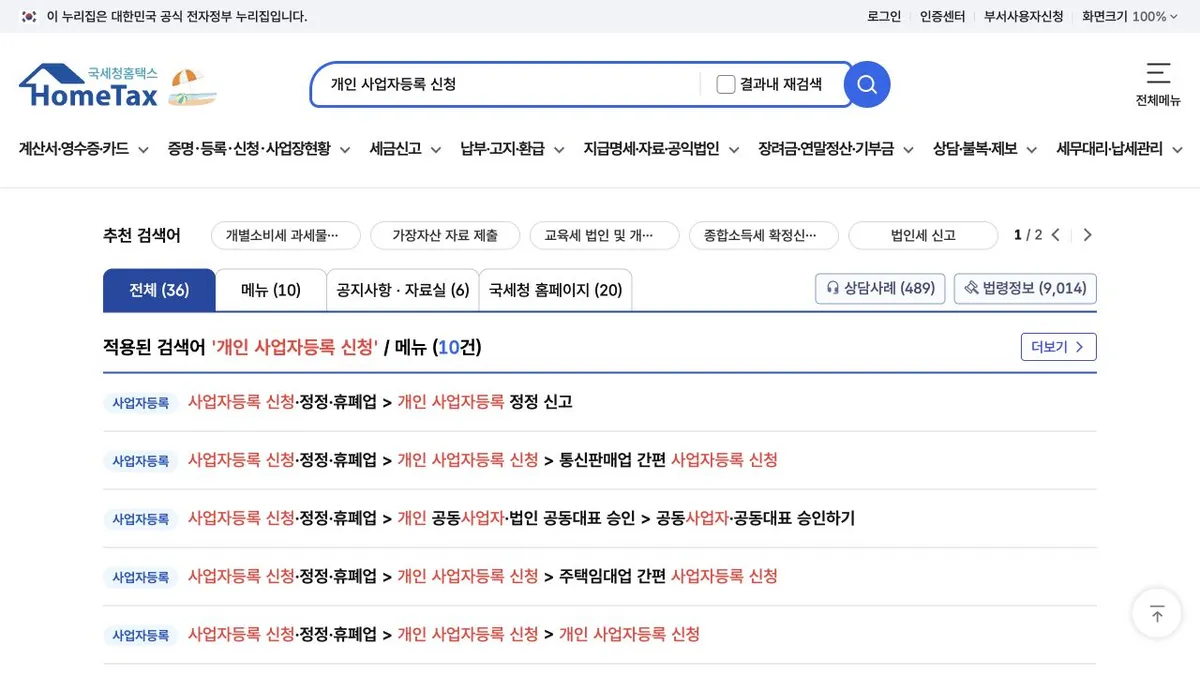Click 사업자등록 tag on 정정 신고 row
1200x675 pixels.
point(140,403)
